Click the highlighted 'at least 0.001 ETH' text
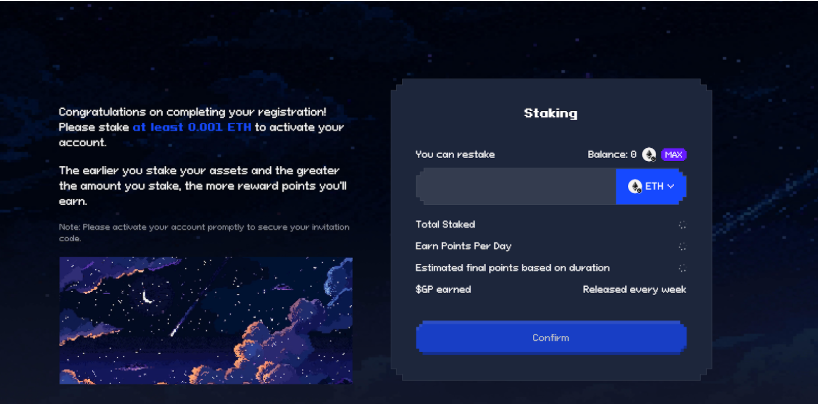 coord(192,127)
